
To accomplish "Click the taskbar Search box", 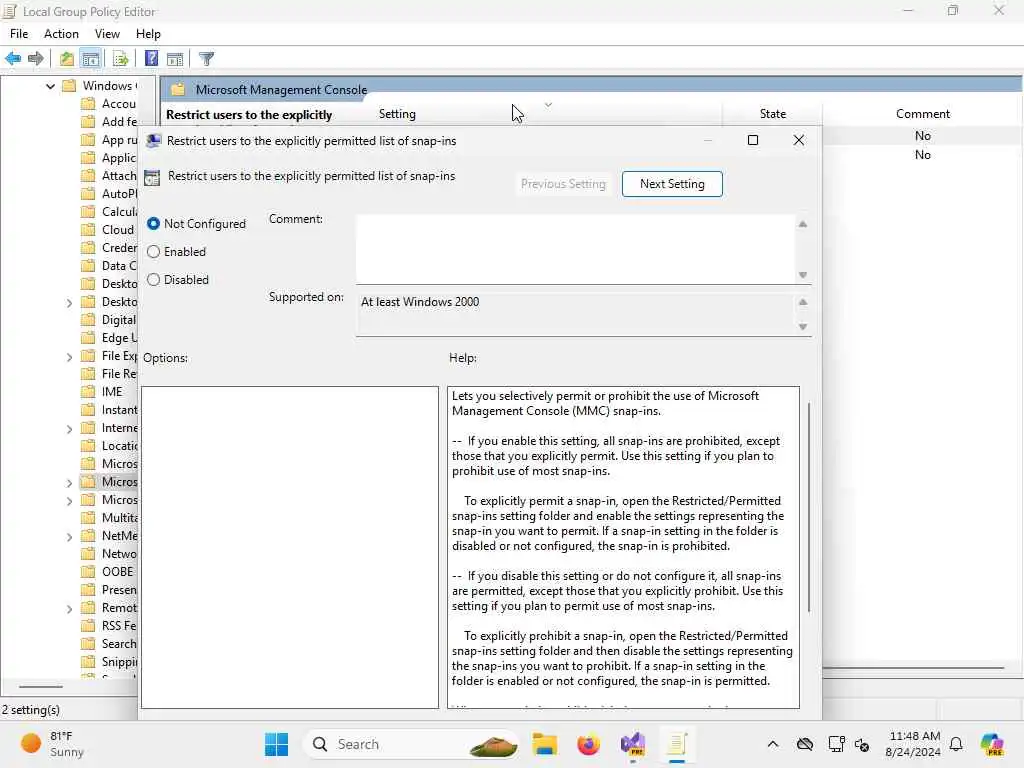I will tap(413, 744).
